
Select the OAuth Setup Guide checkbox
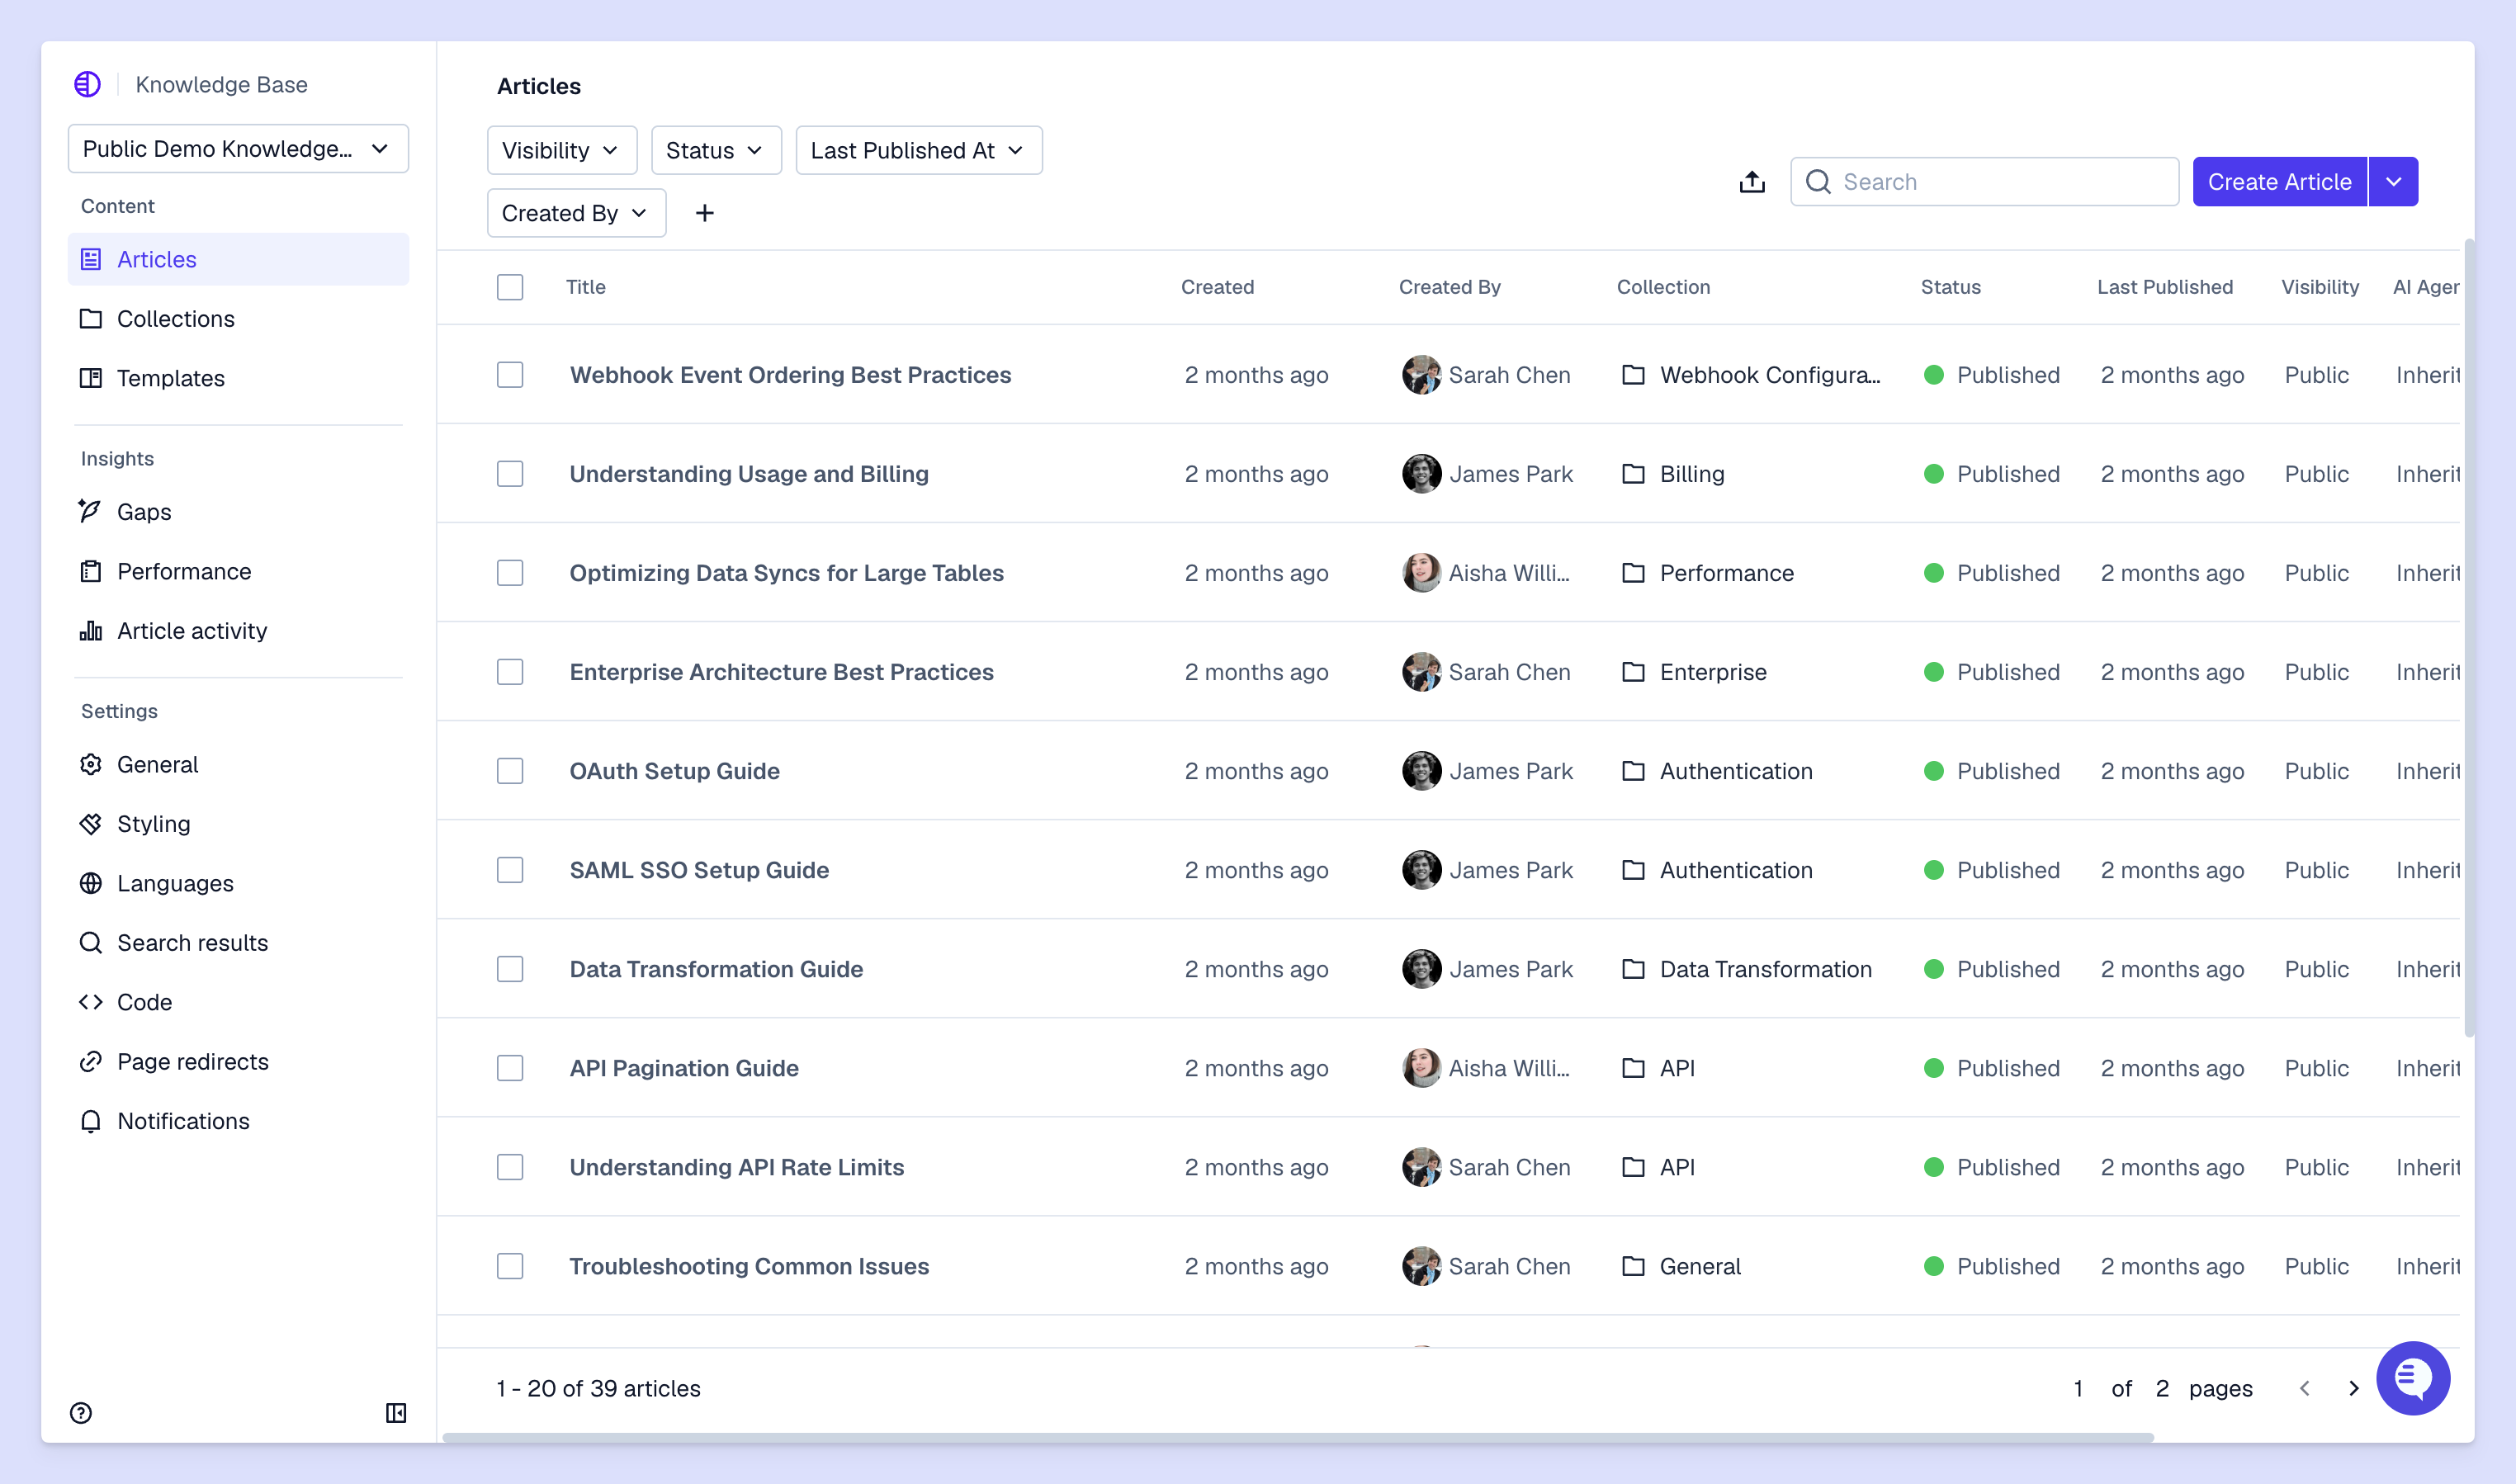pyautogui.click(x=510, y=771)
